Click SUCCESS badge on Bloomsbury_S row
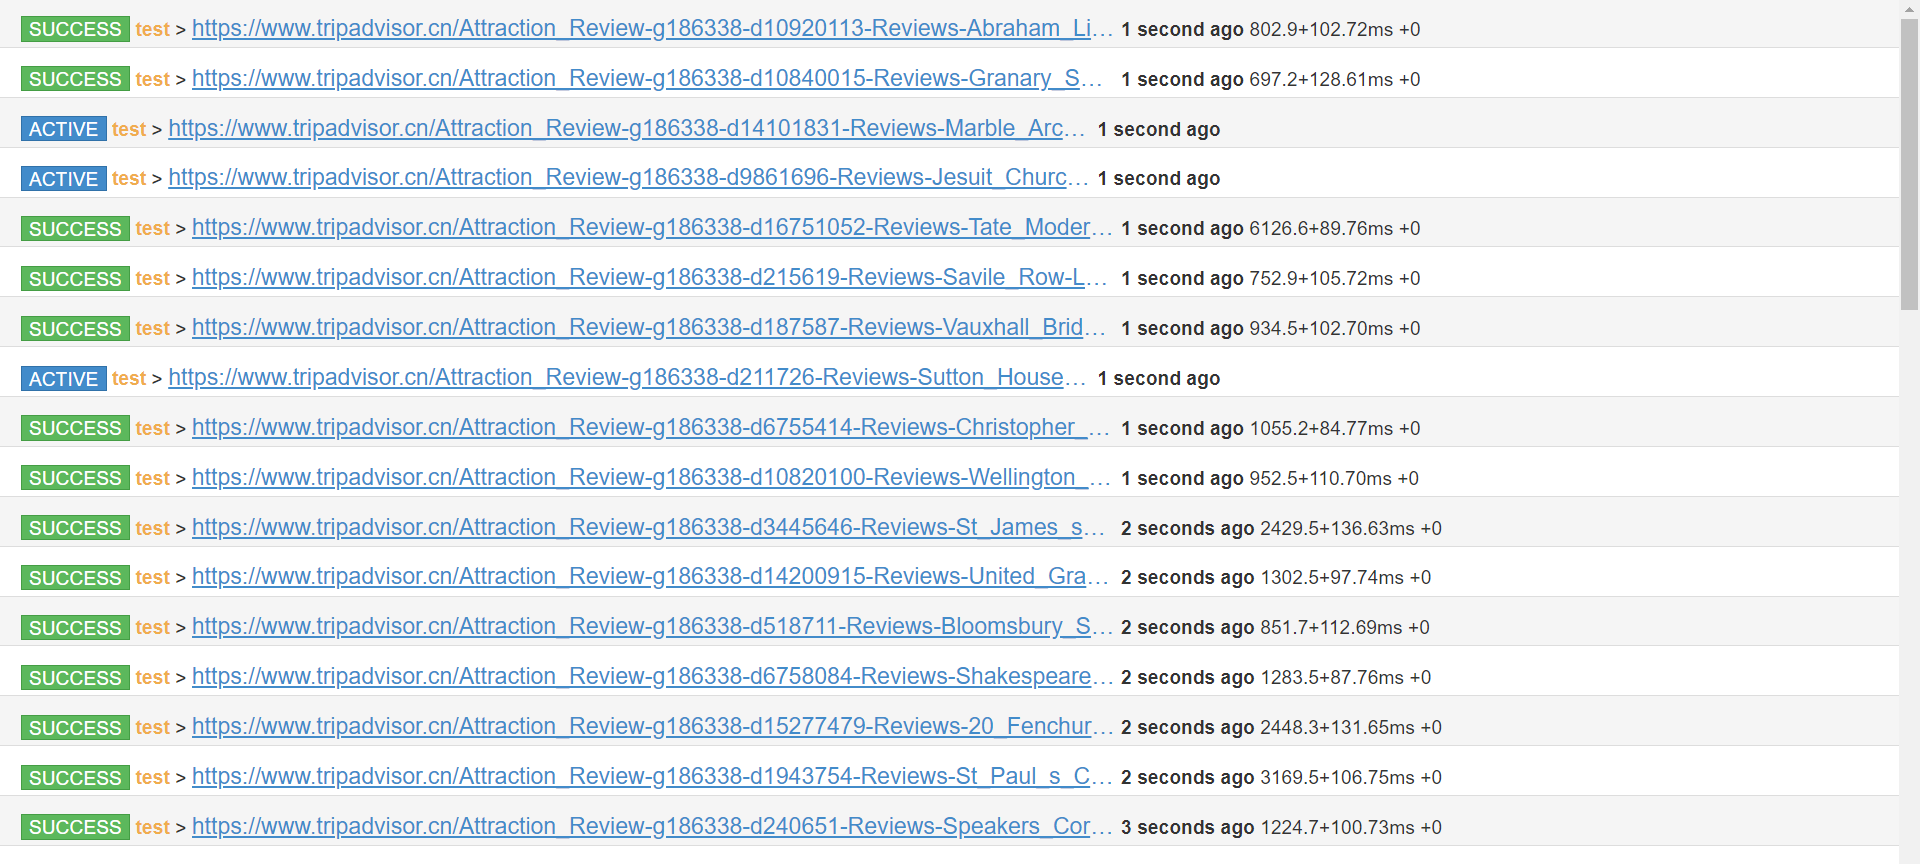1920x864 pixels. (x=75, y=628)
